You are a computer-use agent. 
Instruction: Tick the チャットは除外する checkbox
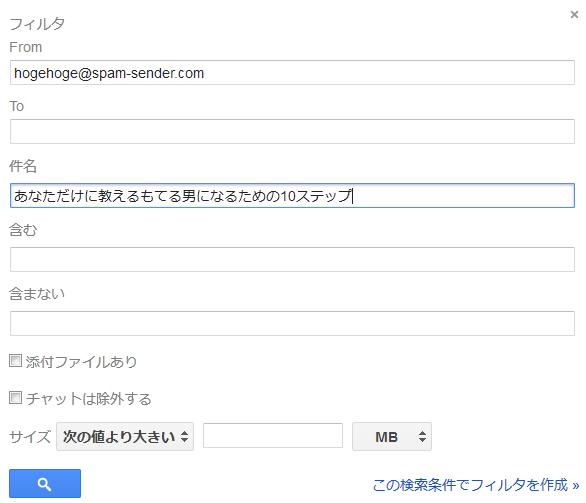click(x=15, y=398)
